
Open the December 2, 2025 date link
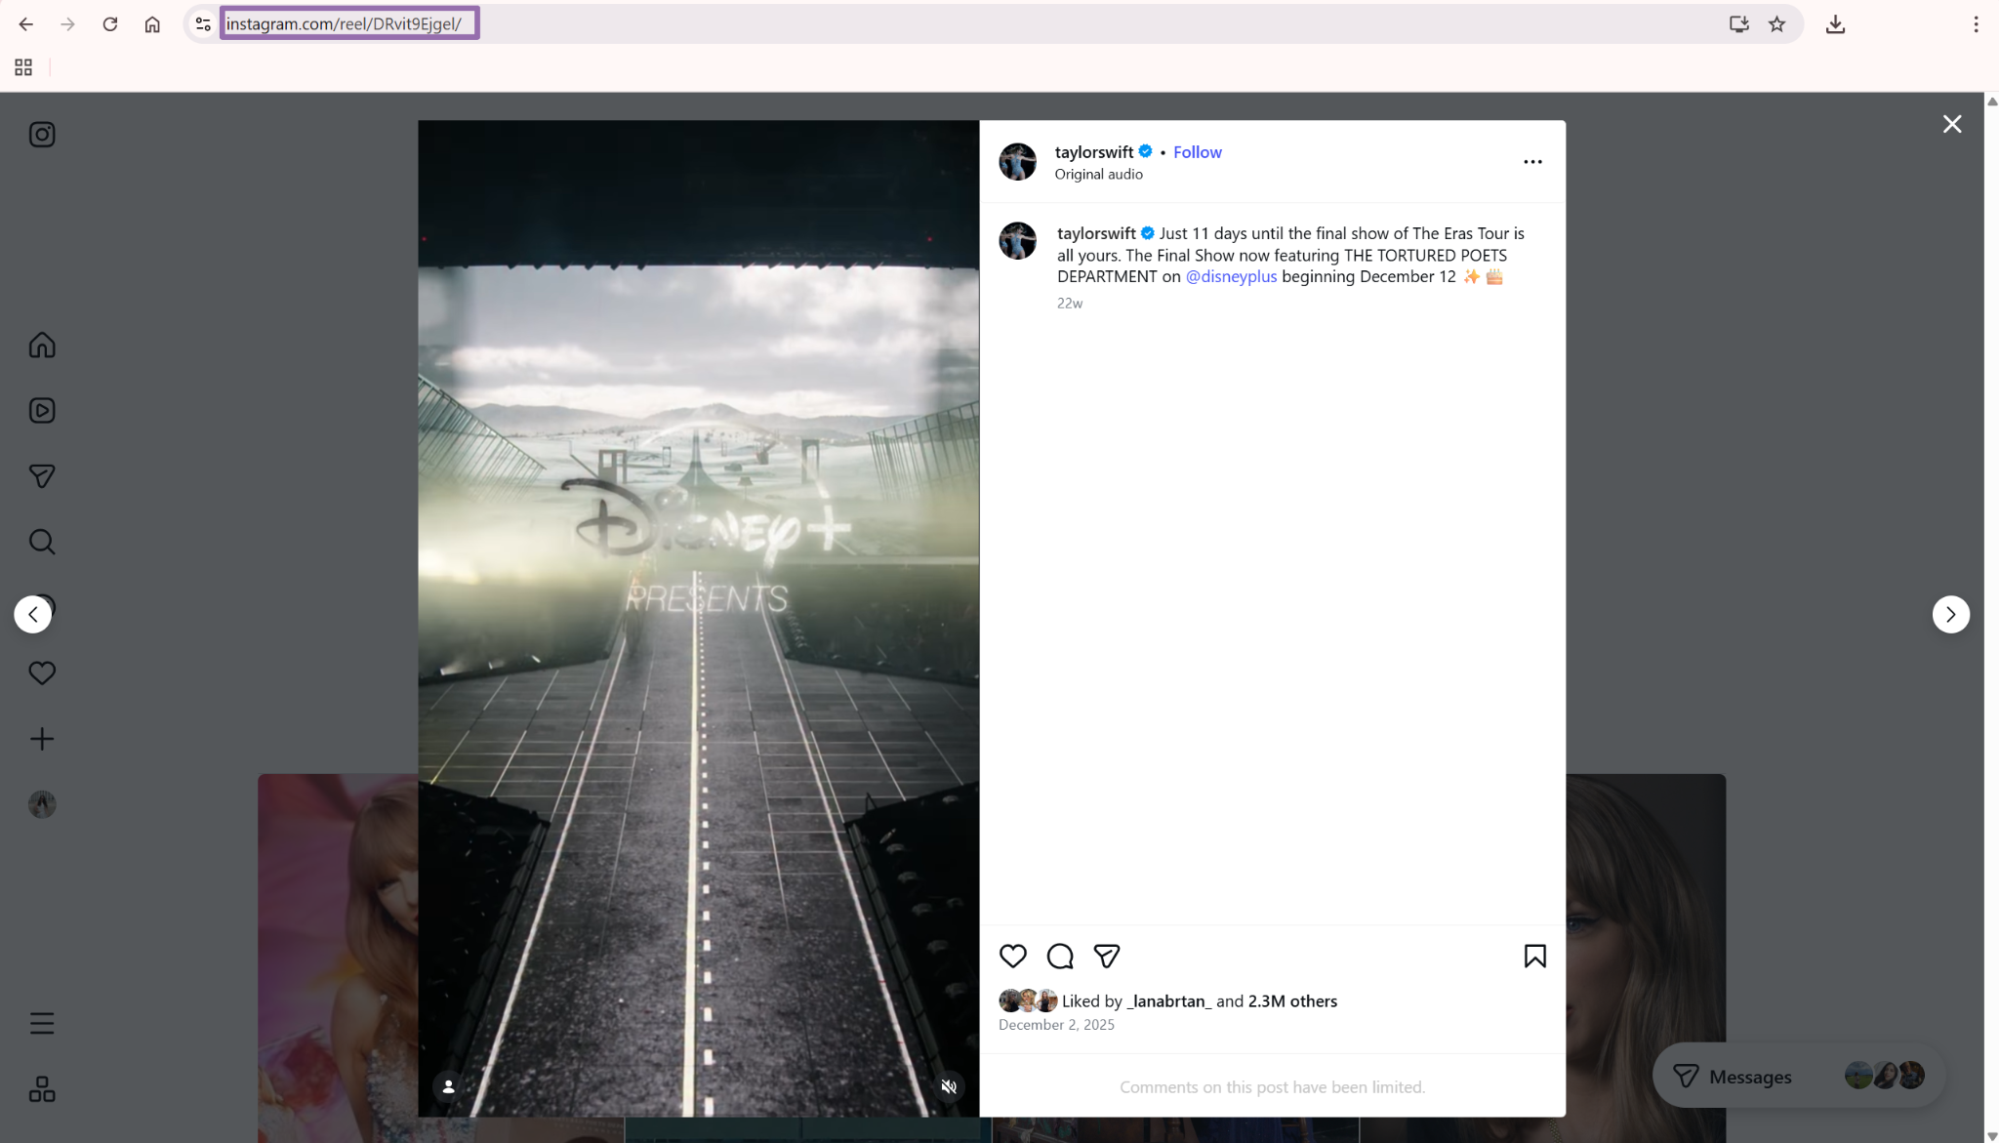[x=1056, y=1025]
